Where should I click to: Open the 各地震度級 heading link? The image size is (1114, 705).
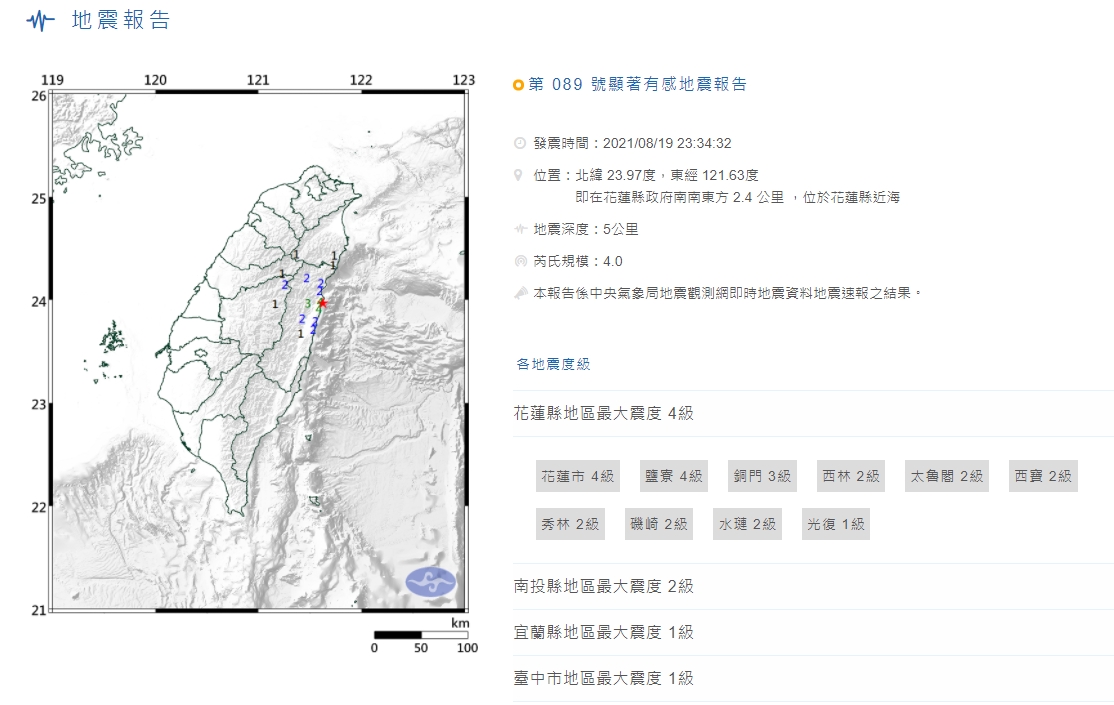553,364
